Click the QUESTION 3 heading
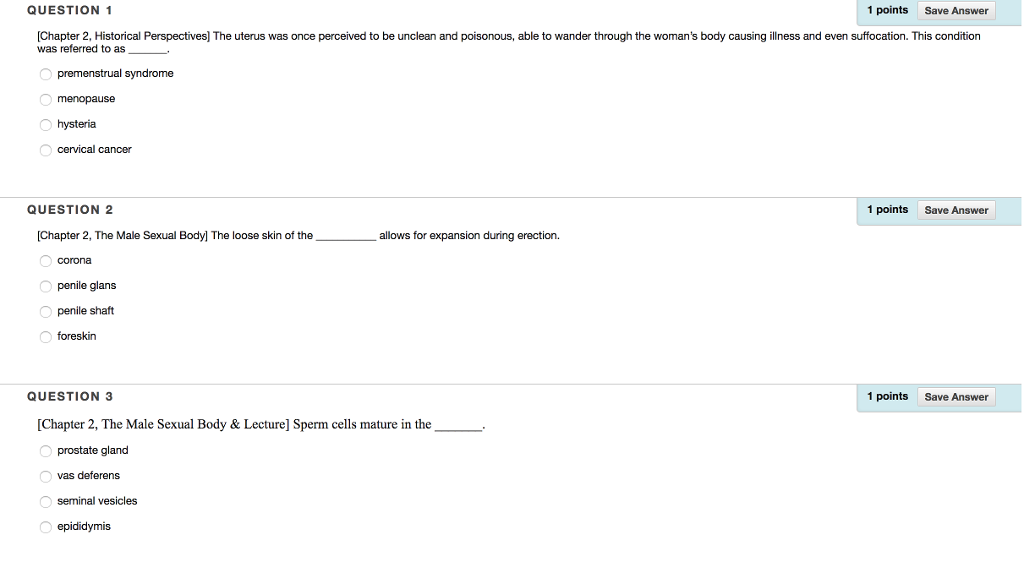The height and width of the screenshot is (573, 1024). (70, 397)
